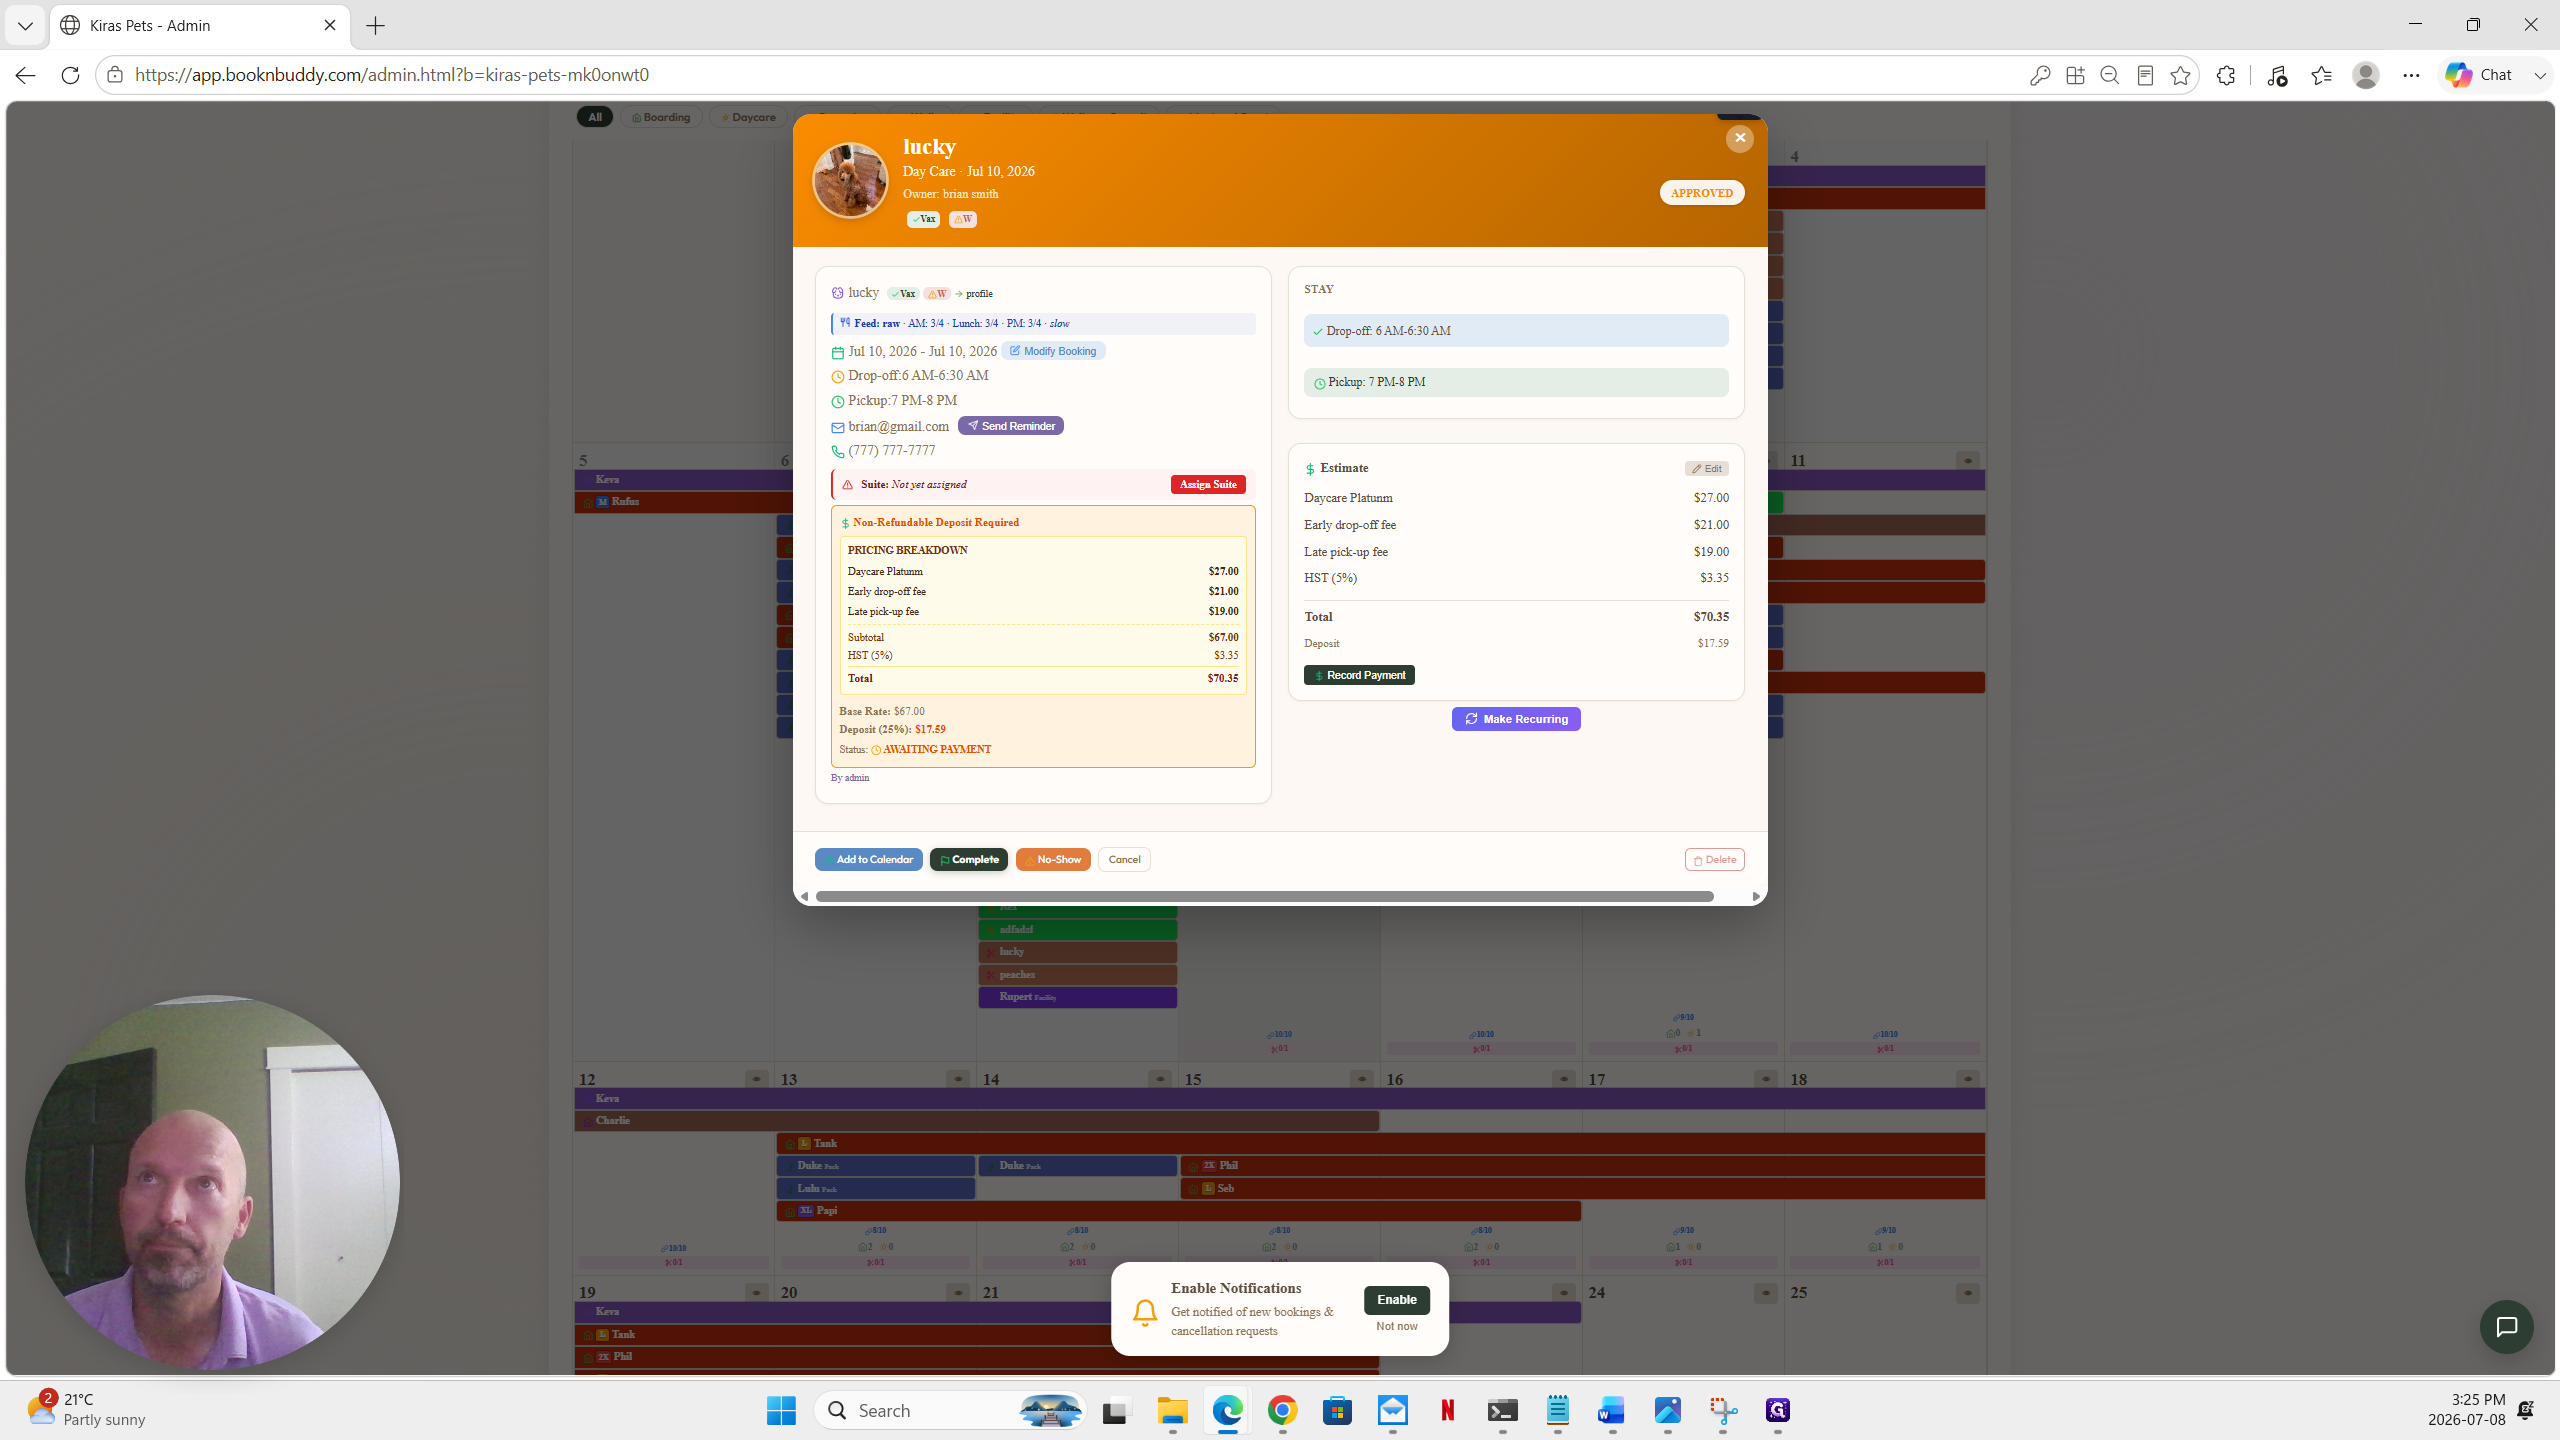
Task: Click the purple pet face icon by lucky
Action: pyautogui.click(x=838, y=293)
